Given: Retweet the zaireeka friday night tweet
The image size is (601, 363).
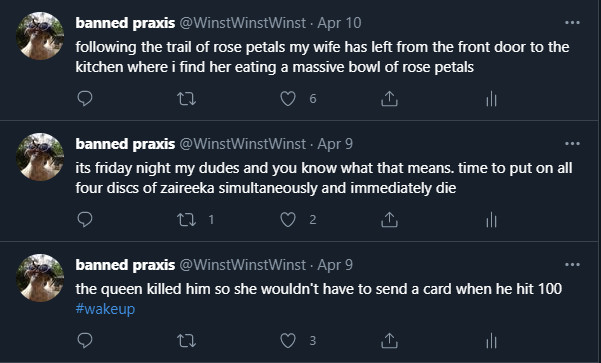Looking at the screenshot, I should (187, 220).
